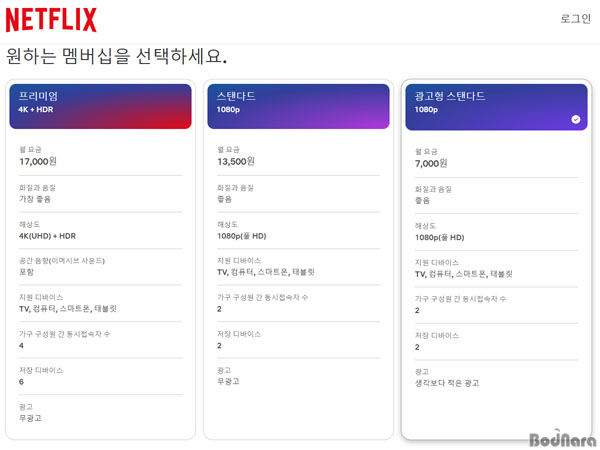Click 포함 spatial audio value
The width and height of the screenshot is (600, 450).
pyautogui.click(x=26, y=272)
